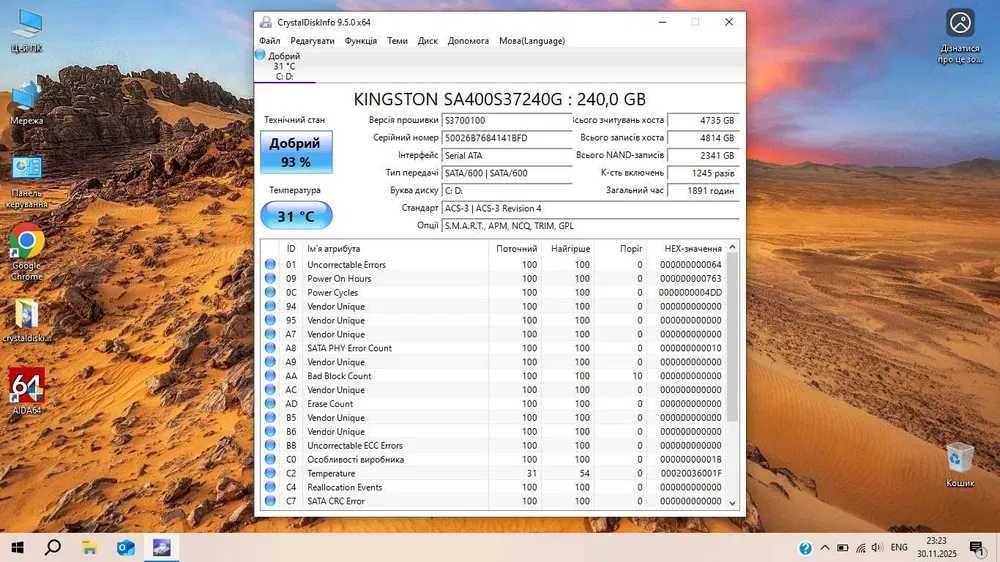Viewport: 1000px width, 562px height.
Task: Click the status icon for Power On Hours
Action: (x=270, y=278)
